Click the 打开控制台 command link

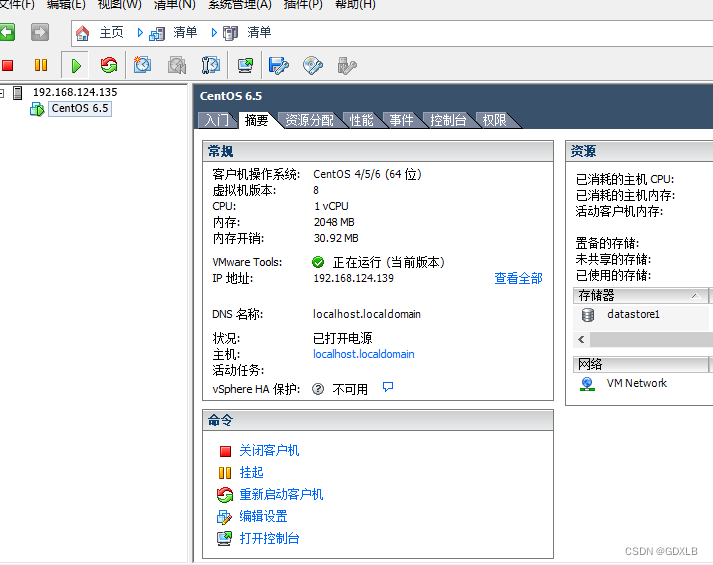[x=269, y=538]
